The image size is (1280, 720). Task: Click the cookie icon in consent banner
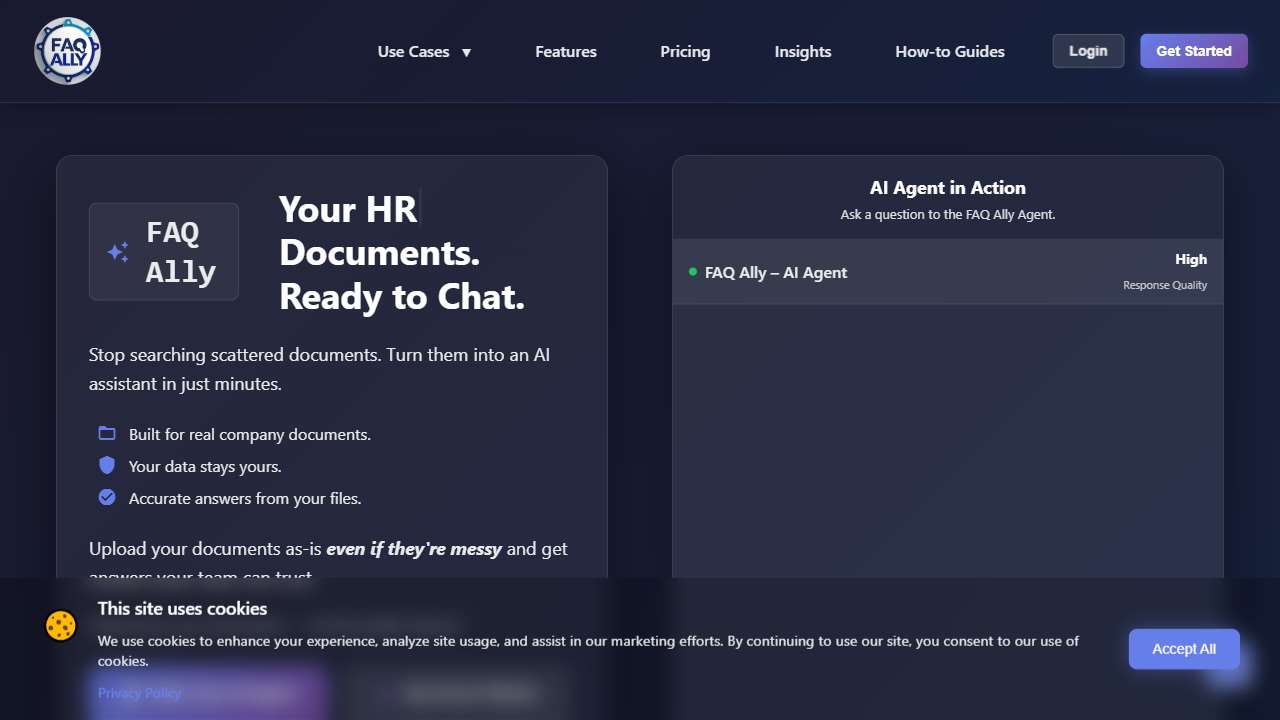point(61,626)
